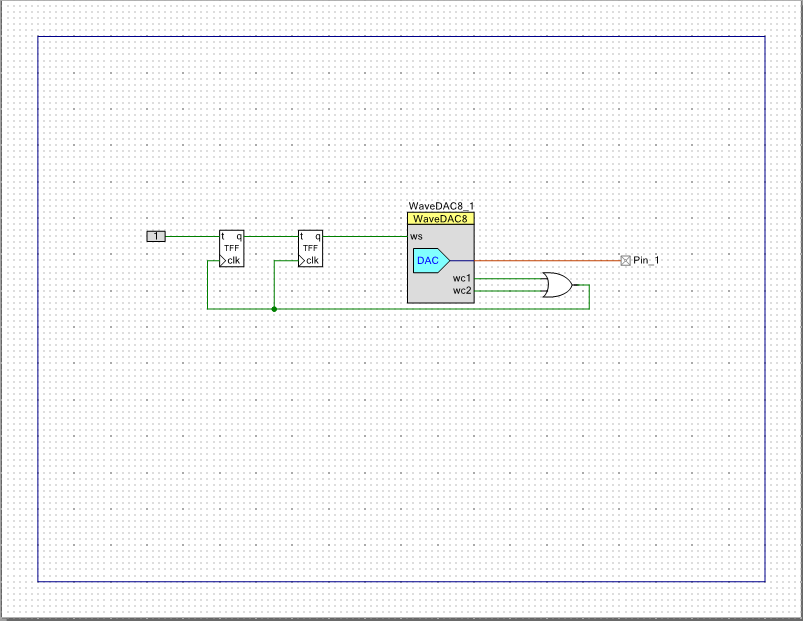Select the WaveDAC8_1 instance name label
803x621 pixels.
[441, 206]
